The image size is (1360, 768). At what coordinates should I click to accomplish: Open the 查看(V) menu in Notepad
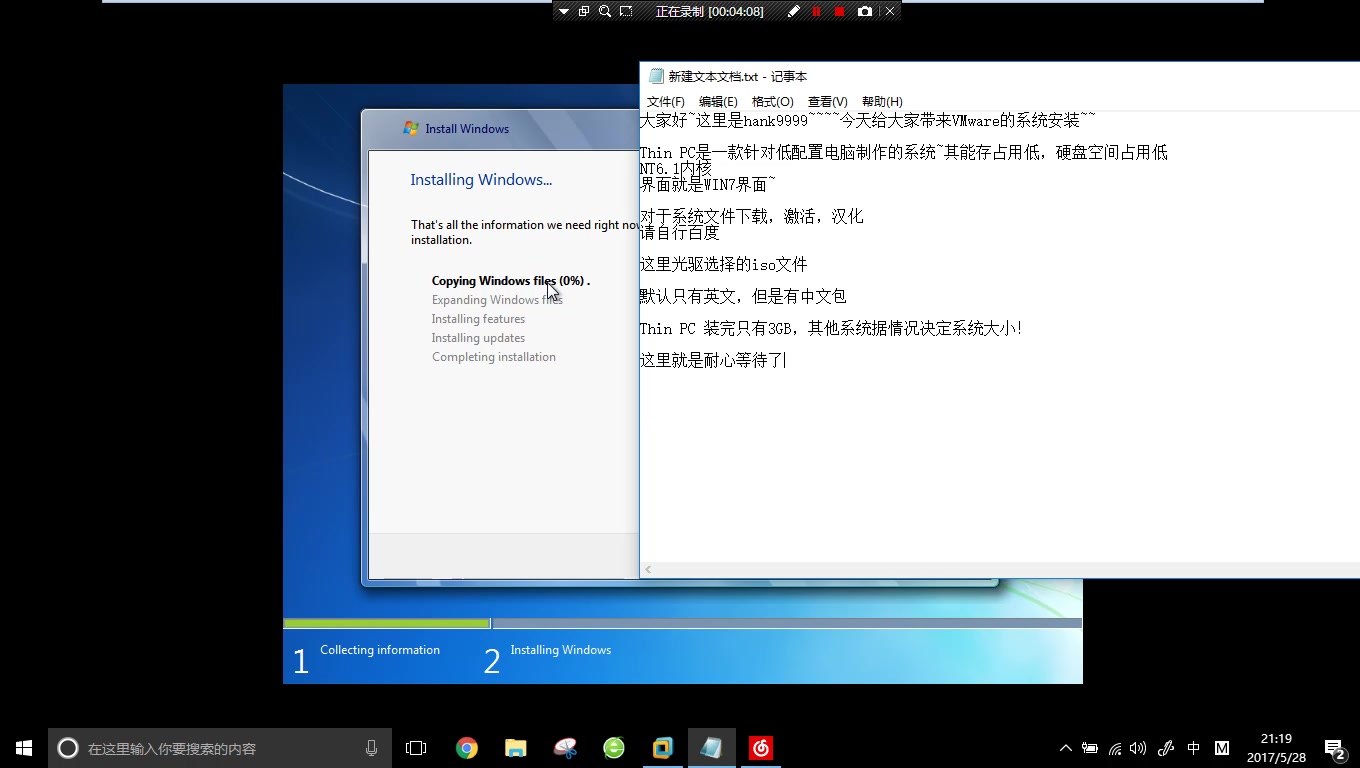(828, 102)
